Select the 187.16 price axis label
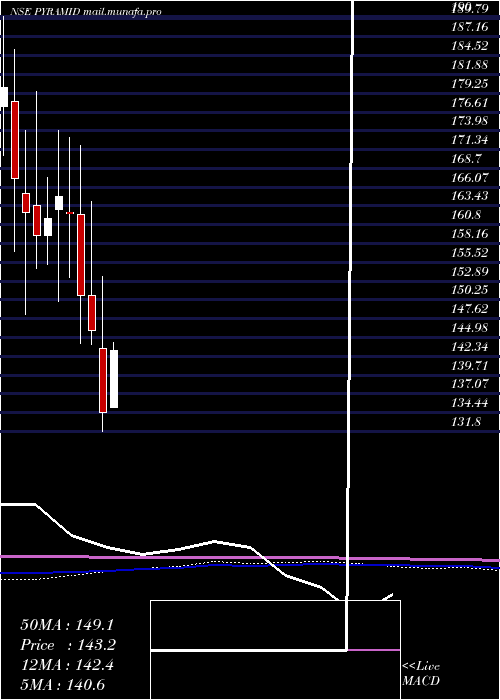 (470, 27)
